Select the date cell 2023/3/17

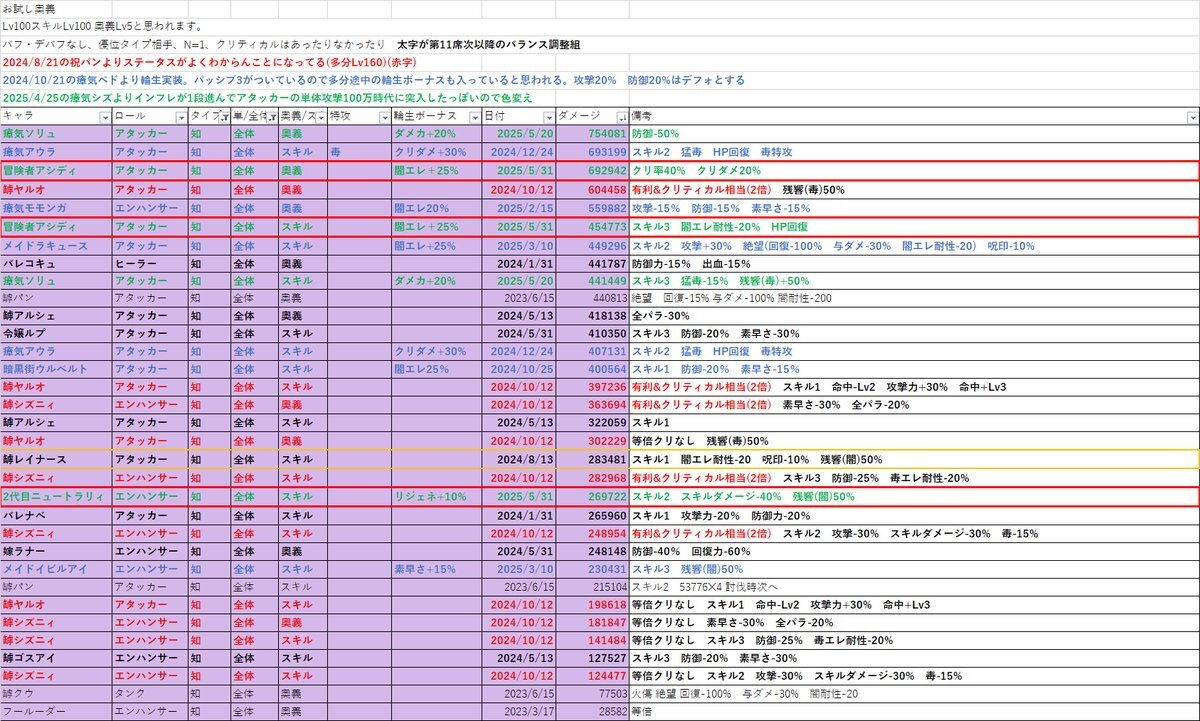click(518, 712)
